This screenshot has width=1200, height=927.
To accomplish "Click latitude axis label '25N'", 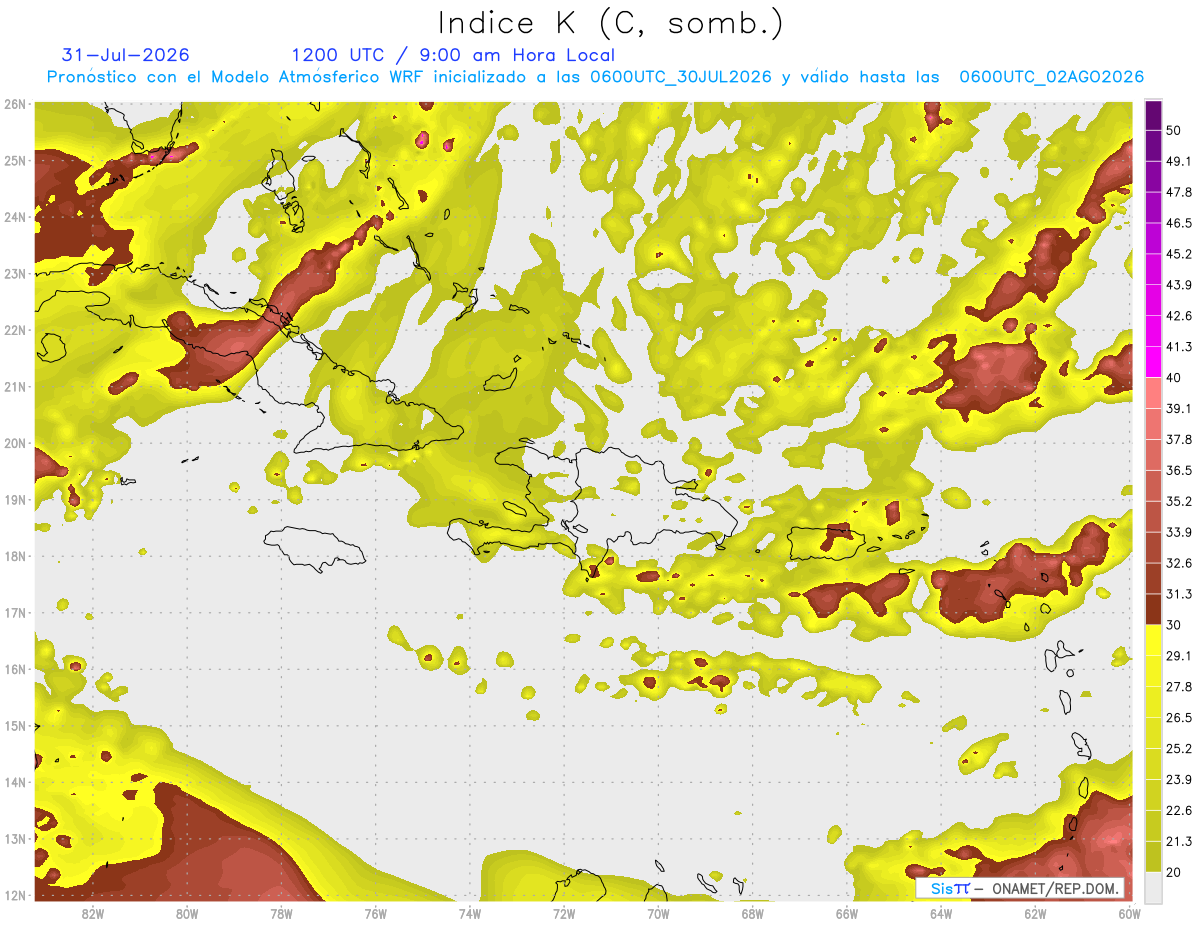I will pyautogui.click(x=14, y=161).
